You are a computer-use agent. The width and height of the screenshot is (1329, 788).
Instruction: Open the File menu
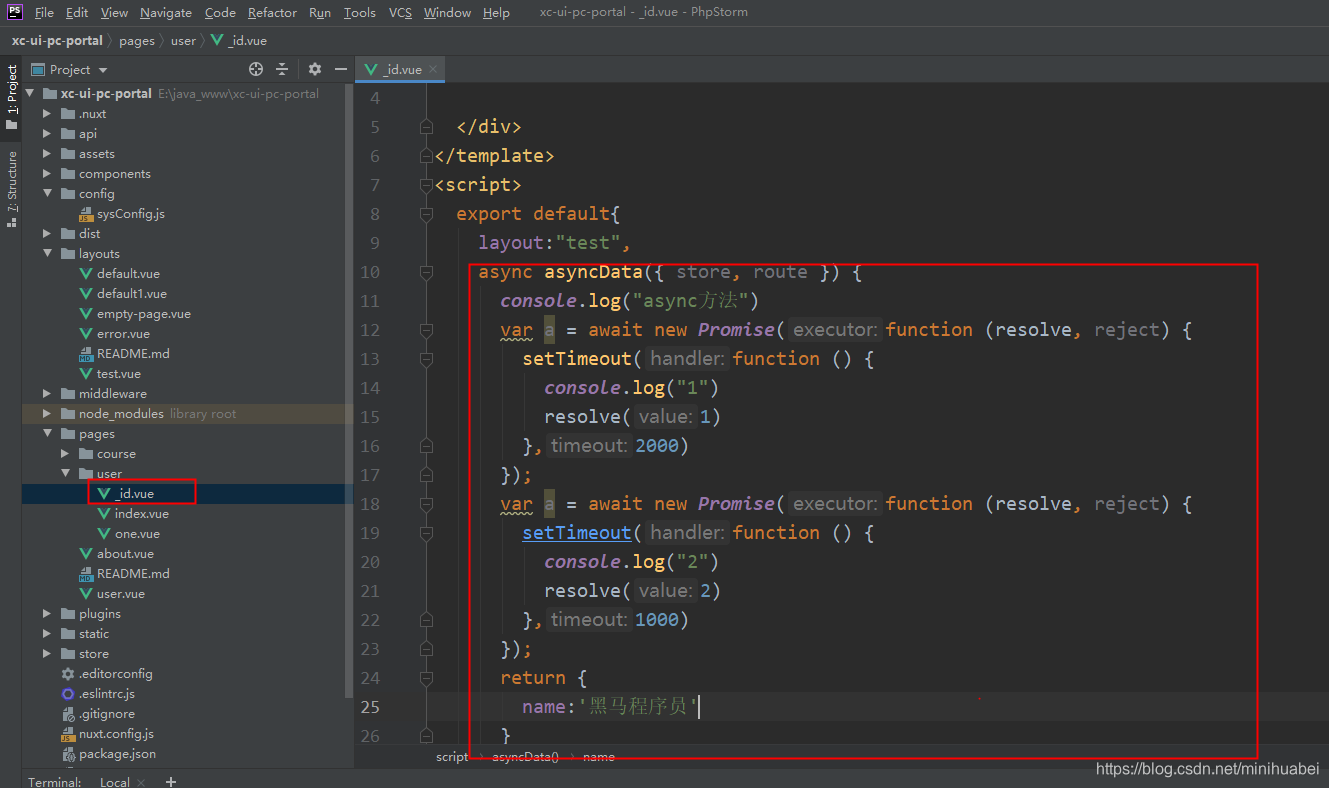coord(44,12)
